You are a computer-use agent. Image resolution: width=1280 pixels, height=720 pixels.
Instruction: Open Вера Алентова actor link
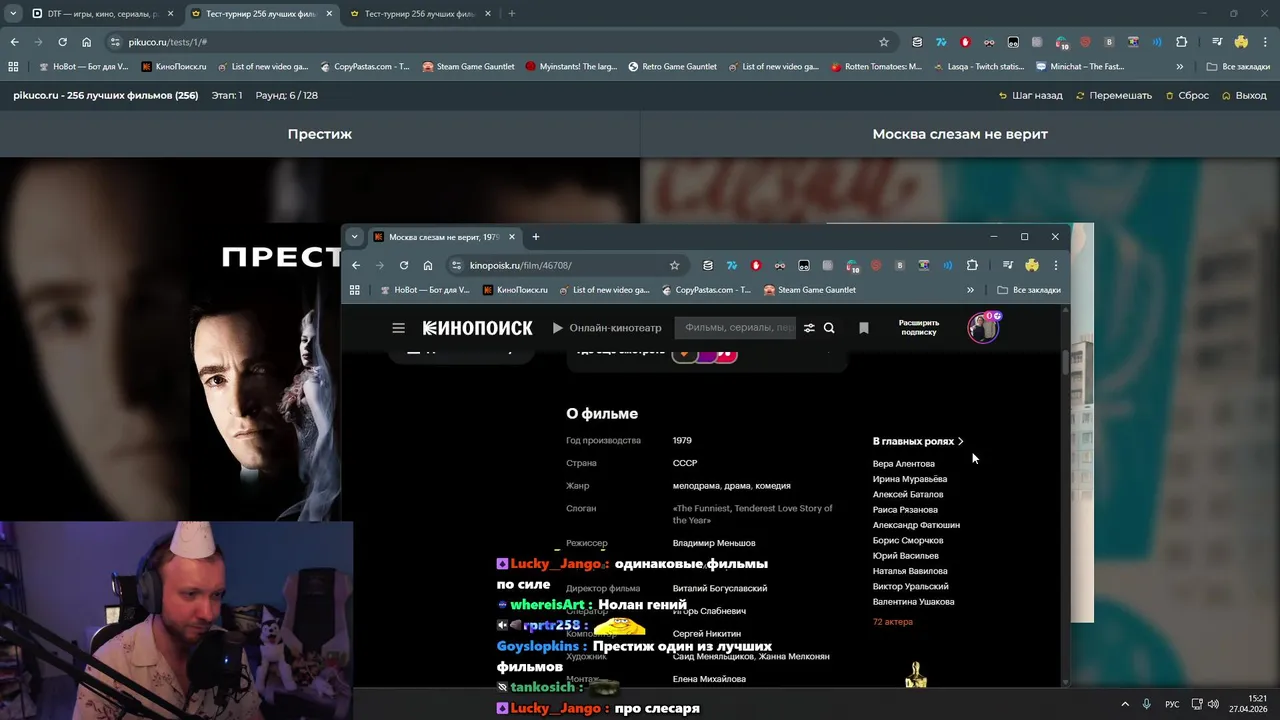click(904, 464)
